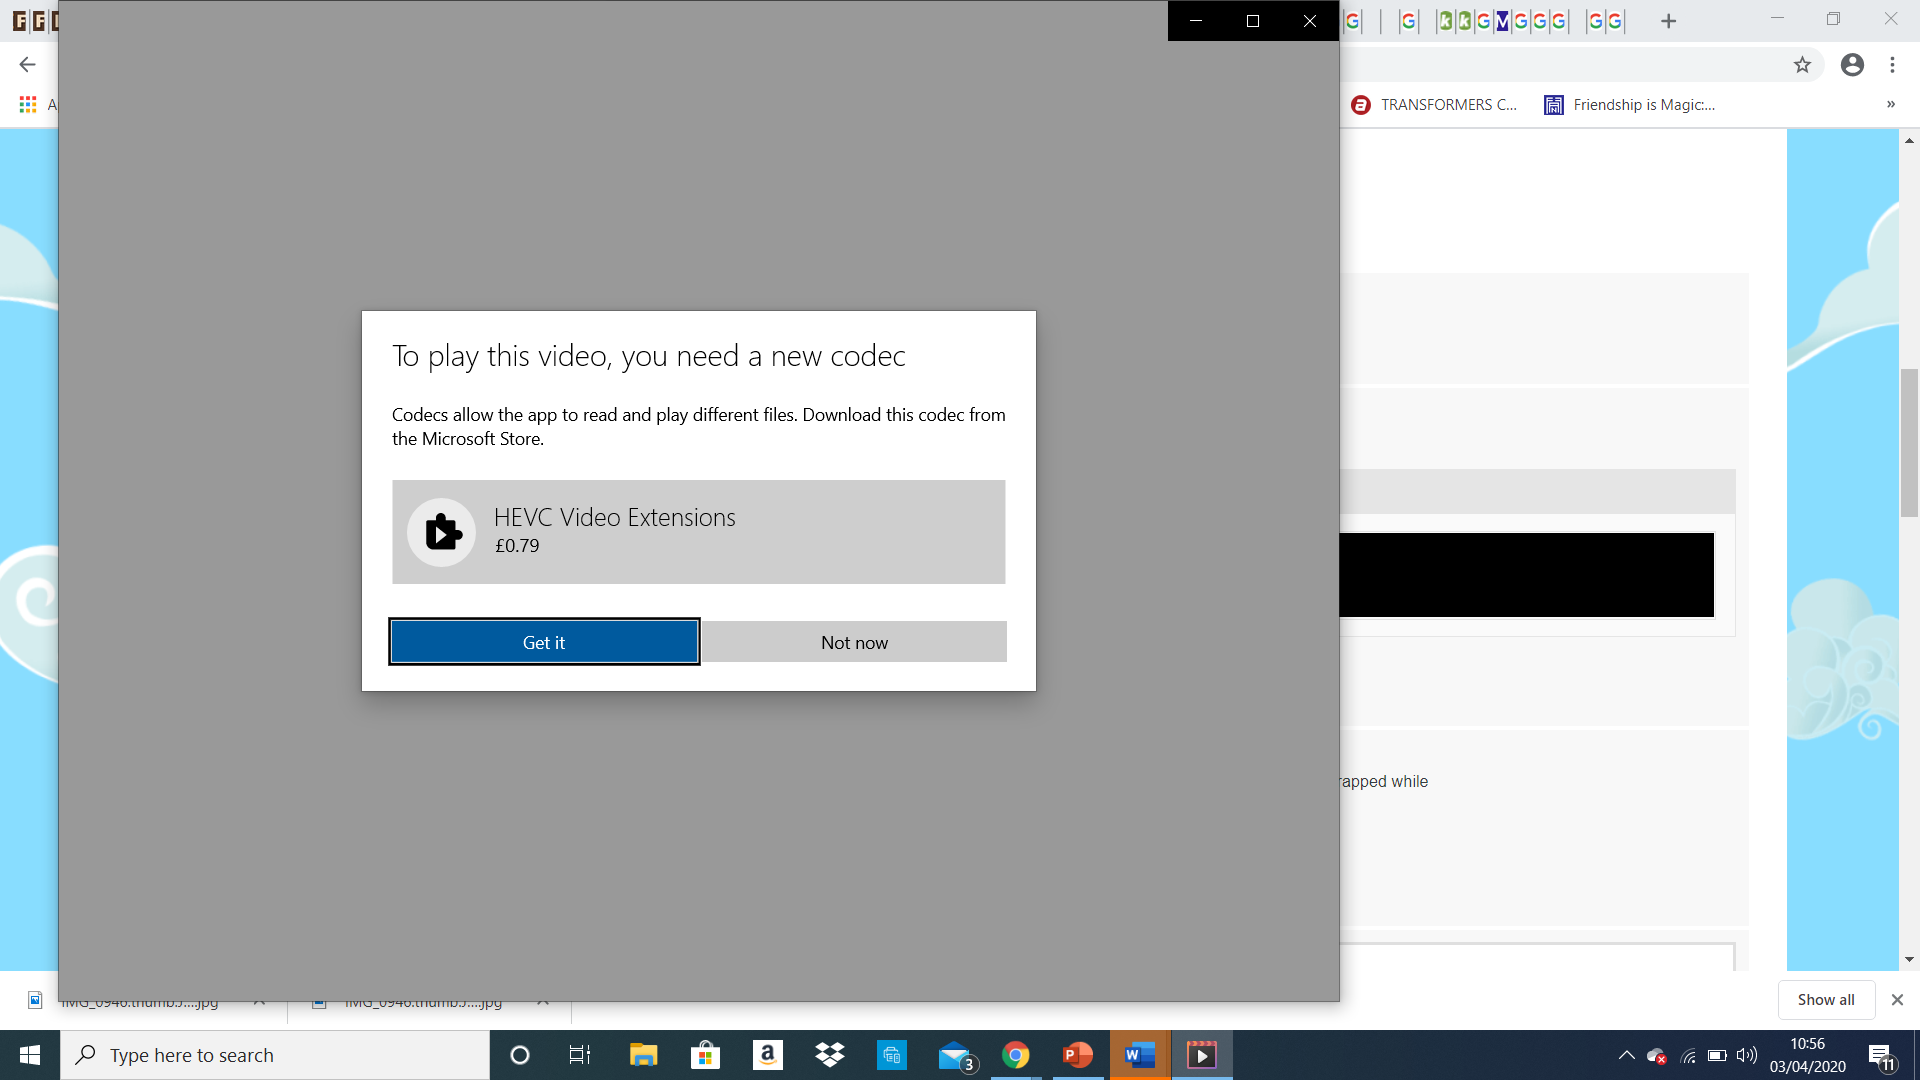Expand hidden bookmarks chevron
The width and height of the screenshot is (1920, 1080).
tap(1890, 105)
